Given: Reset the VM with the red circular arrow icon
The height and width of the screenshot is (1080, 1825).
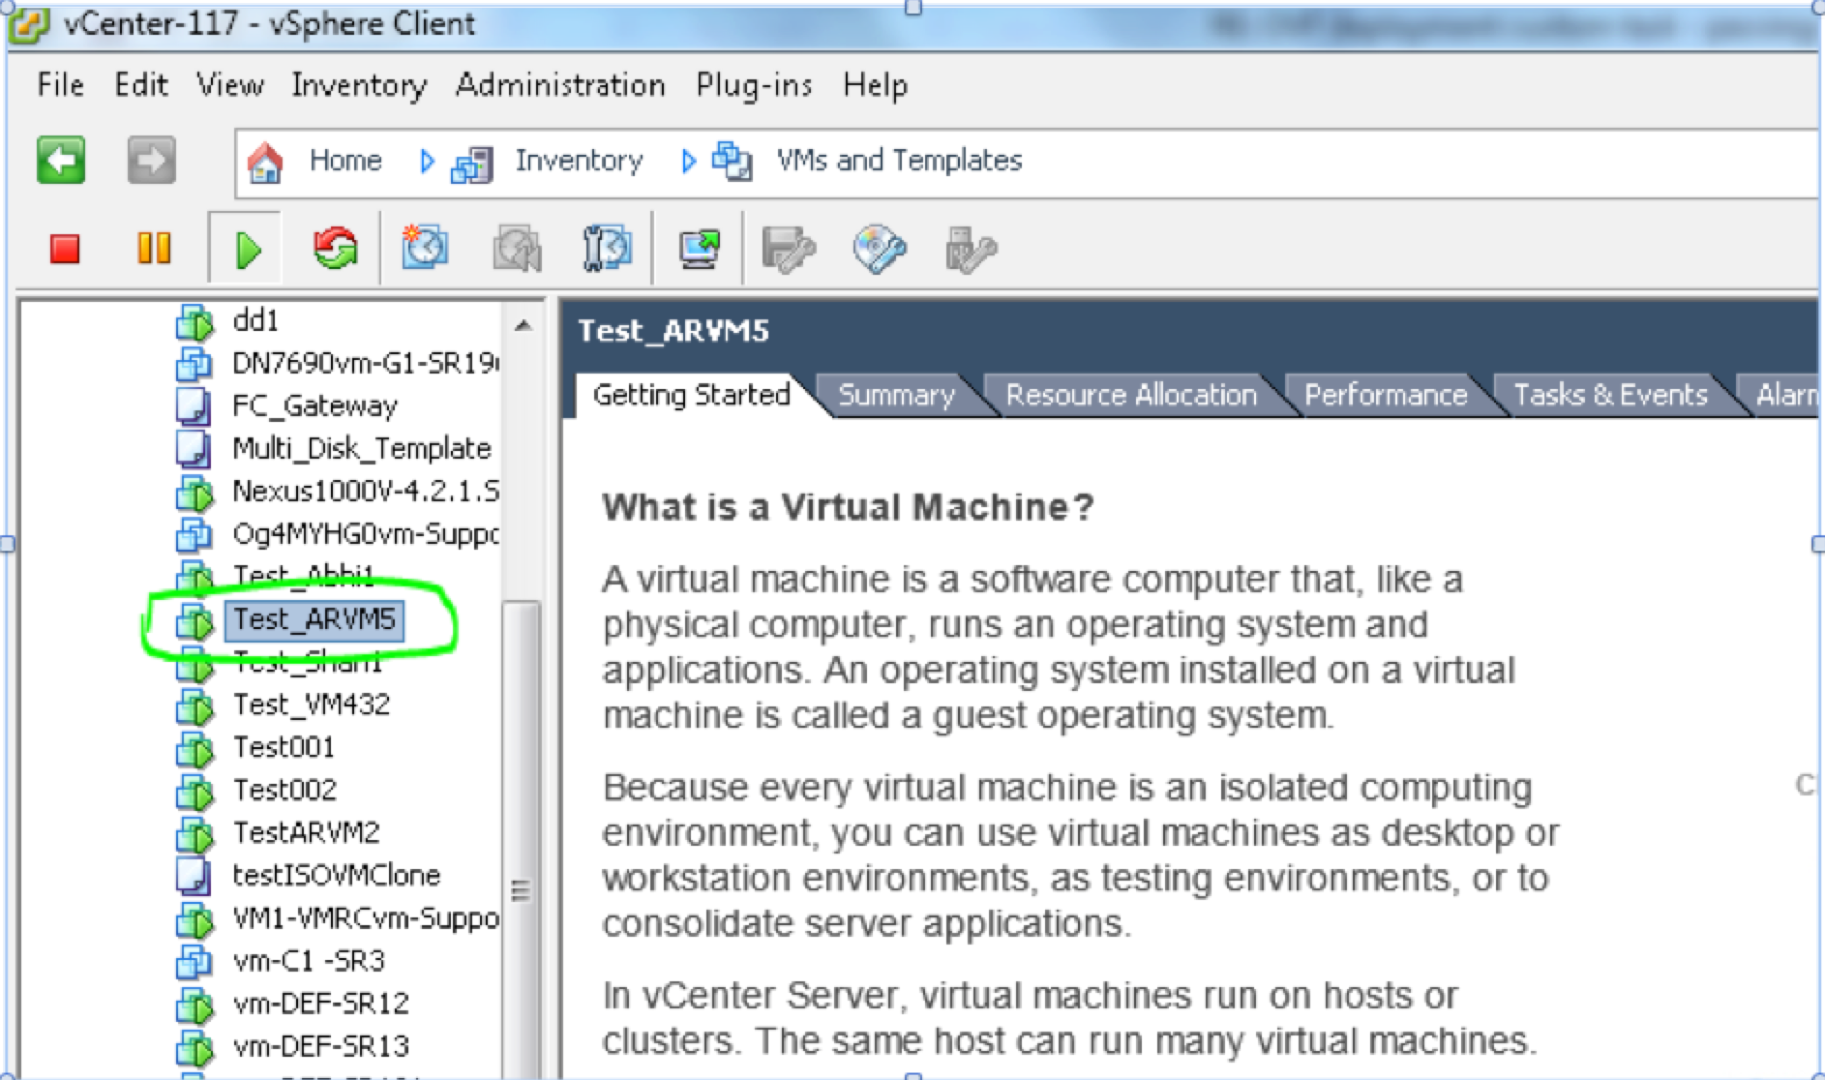Looking at the screenshot, I should click(335, 248).
